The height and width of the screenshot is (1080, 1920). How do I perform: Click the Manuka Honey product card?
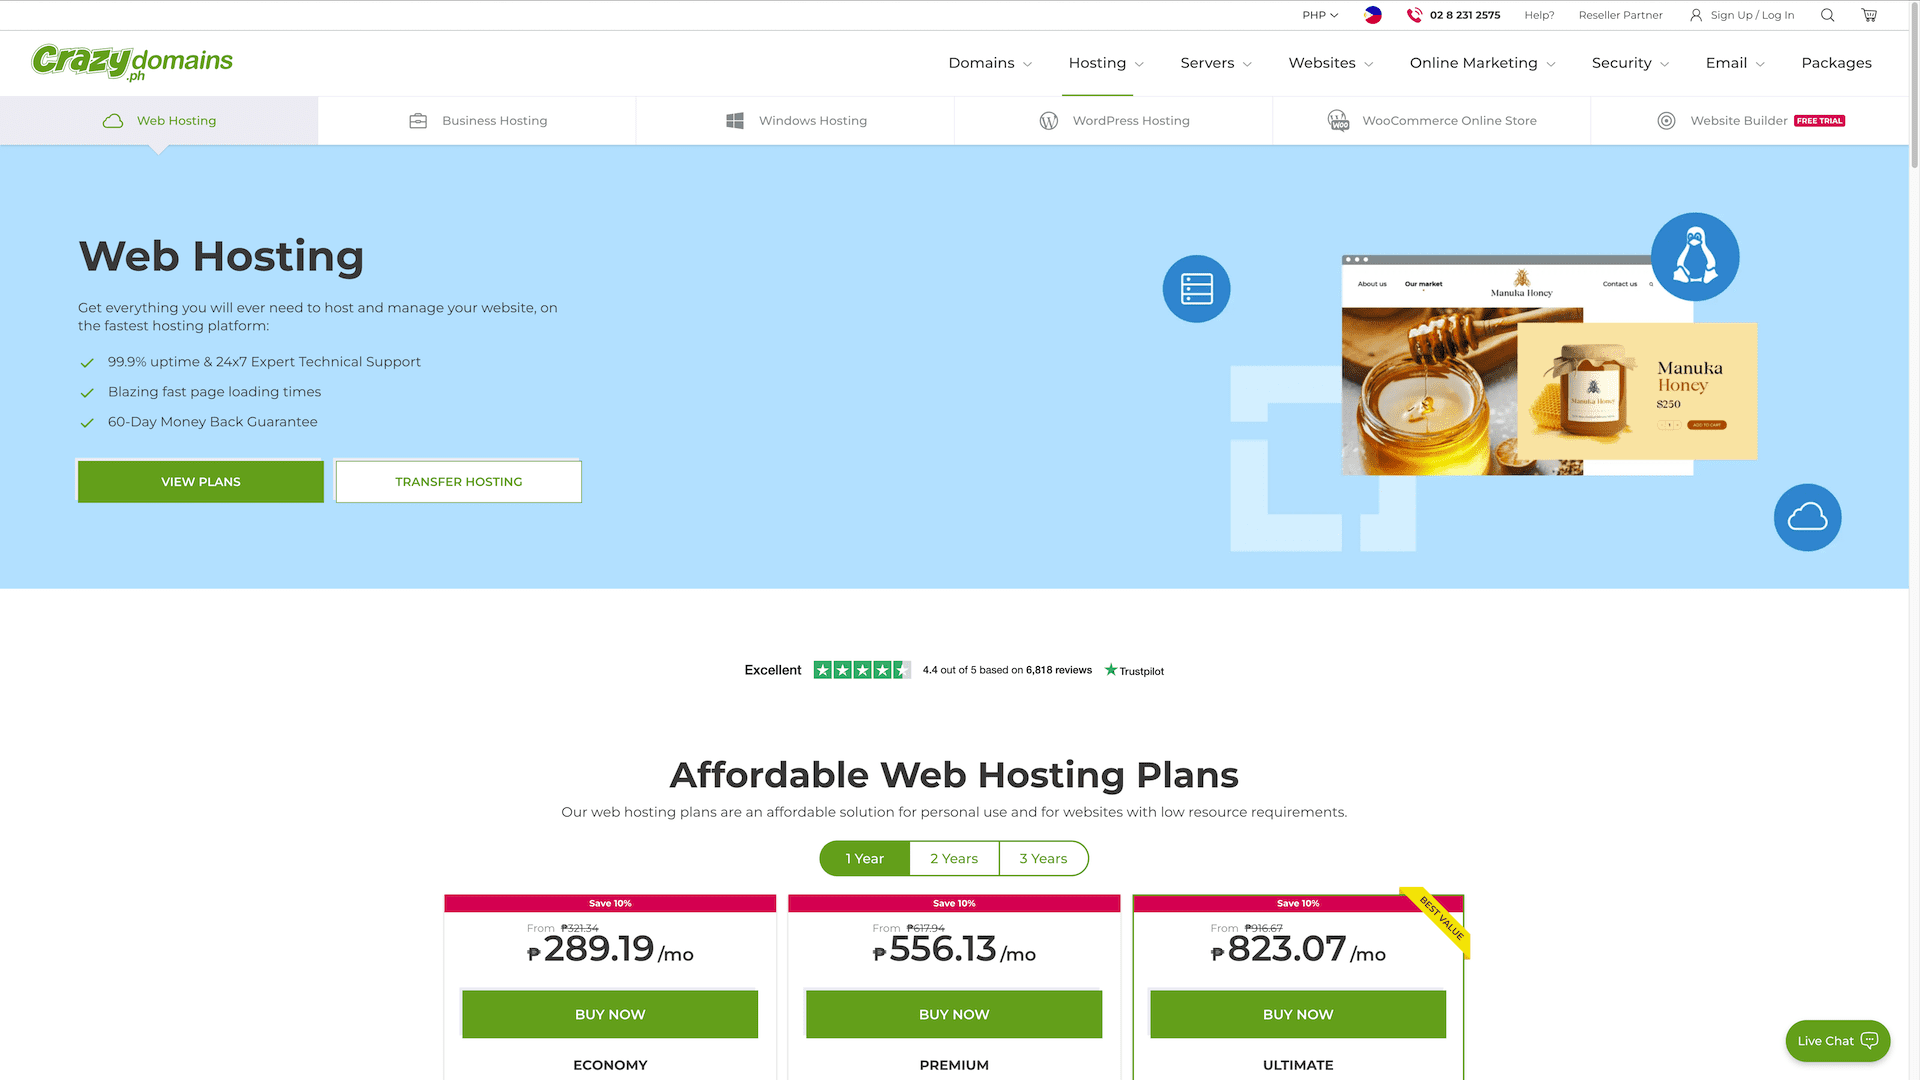point(1637,391)
